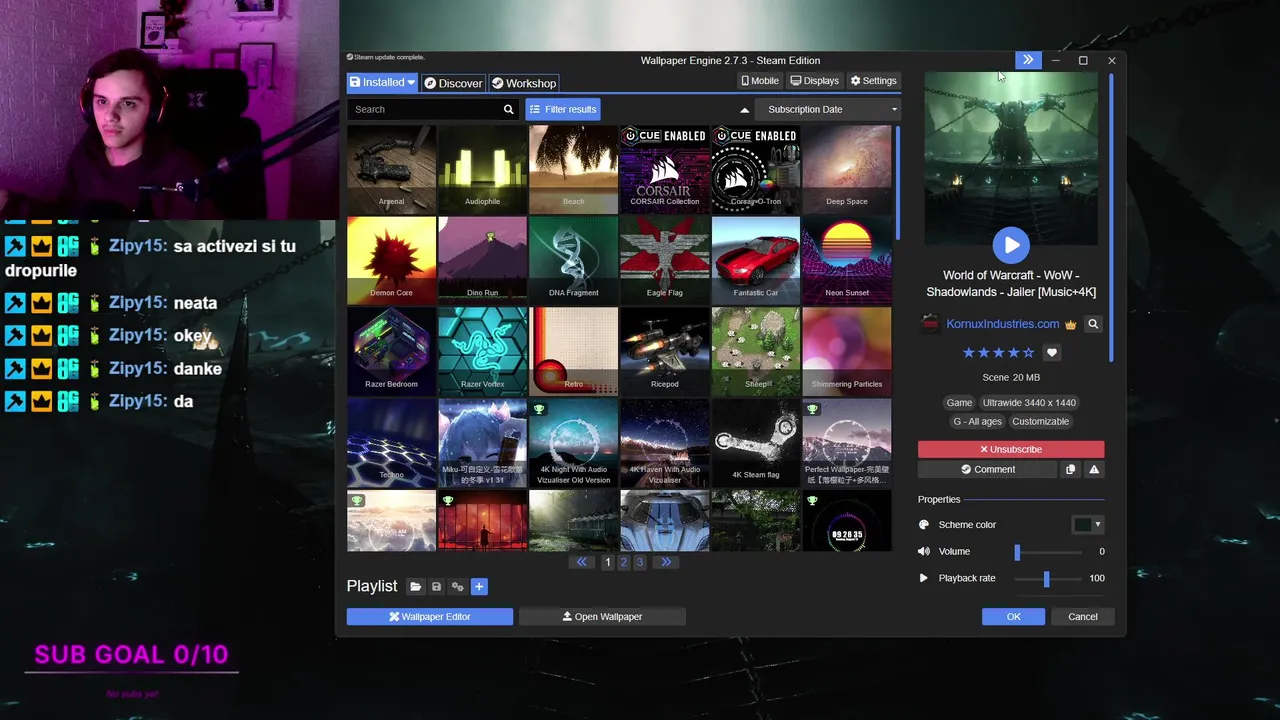Open Subscription Date sort dropdown
Image resolution: width=1280 pixels, height=720 pixels.
tap(828, 109)
